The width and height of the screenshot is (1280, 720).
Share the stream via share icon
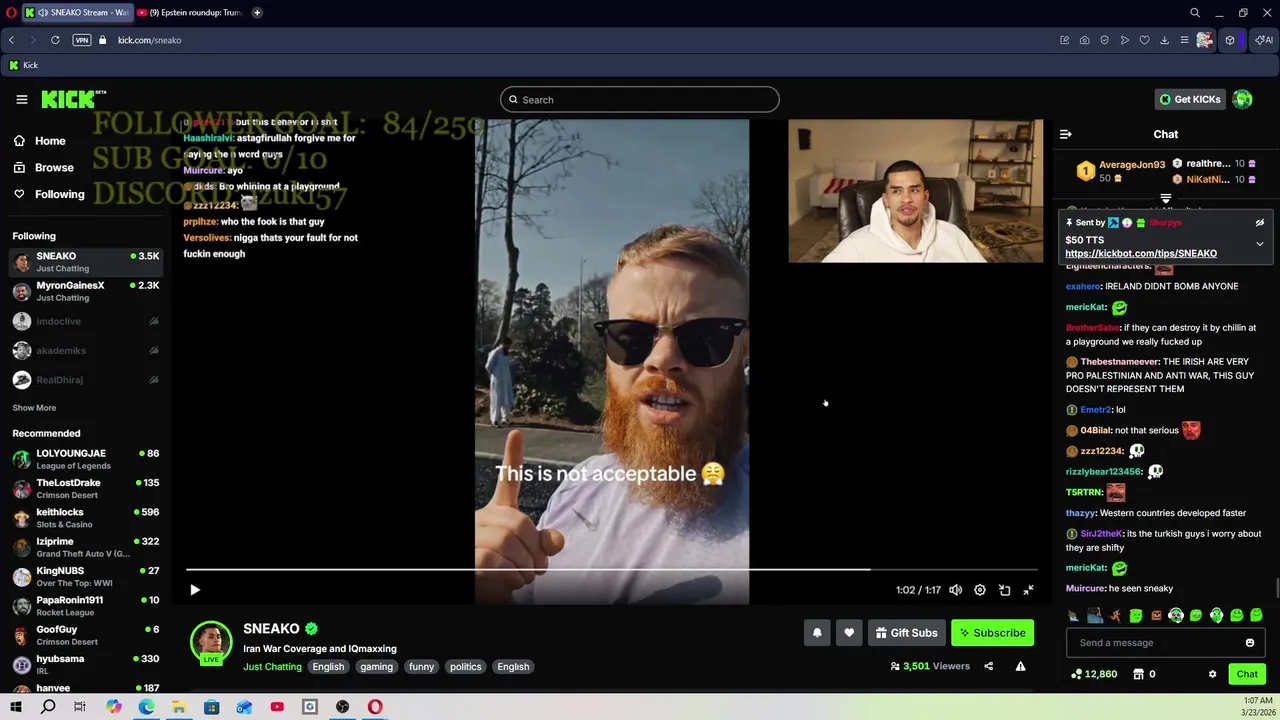click(988, 666)
